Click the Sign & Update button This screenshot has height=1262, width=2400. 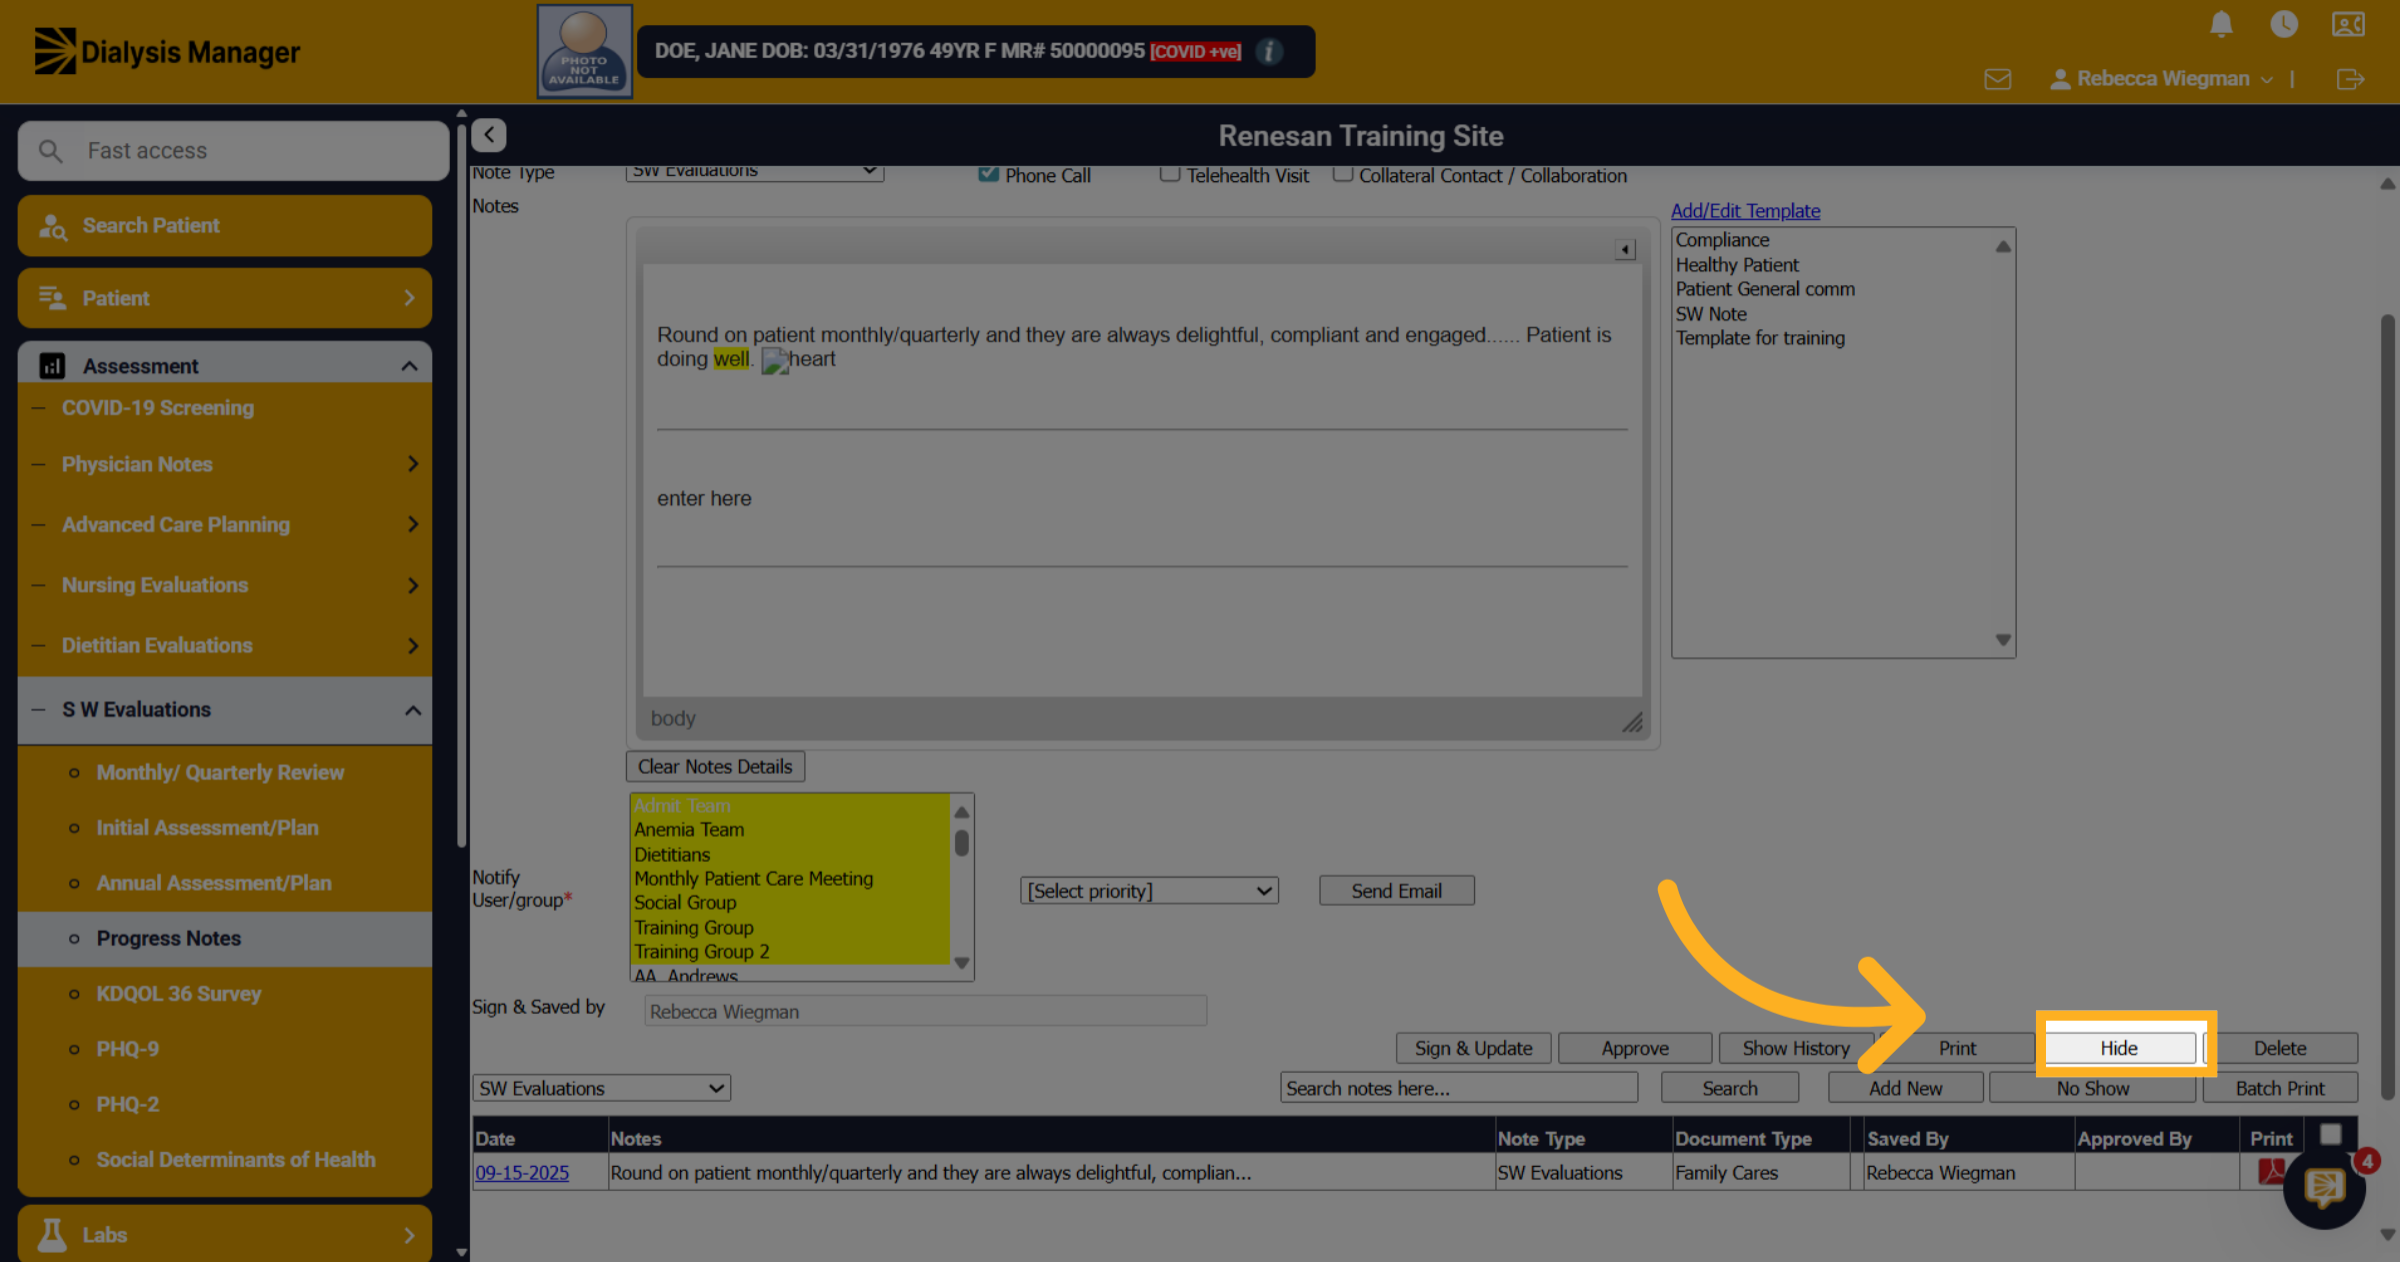click(x=1473, y=1048)
